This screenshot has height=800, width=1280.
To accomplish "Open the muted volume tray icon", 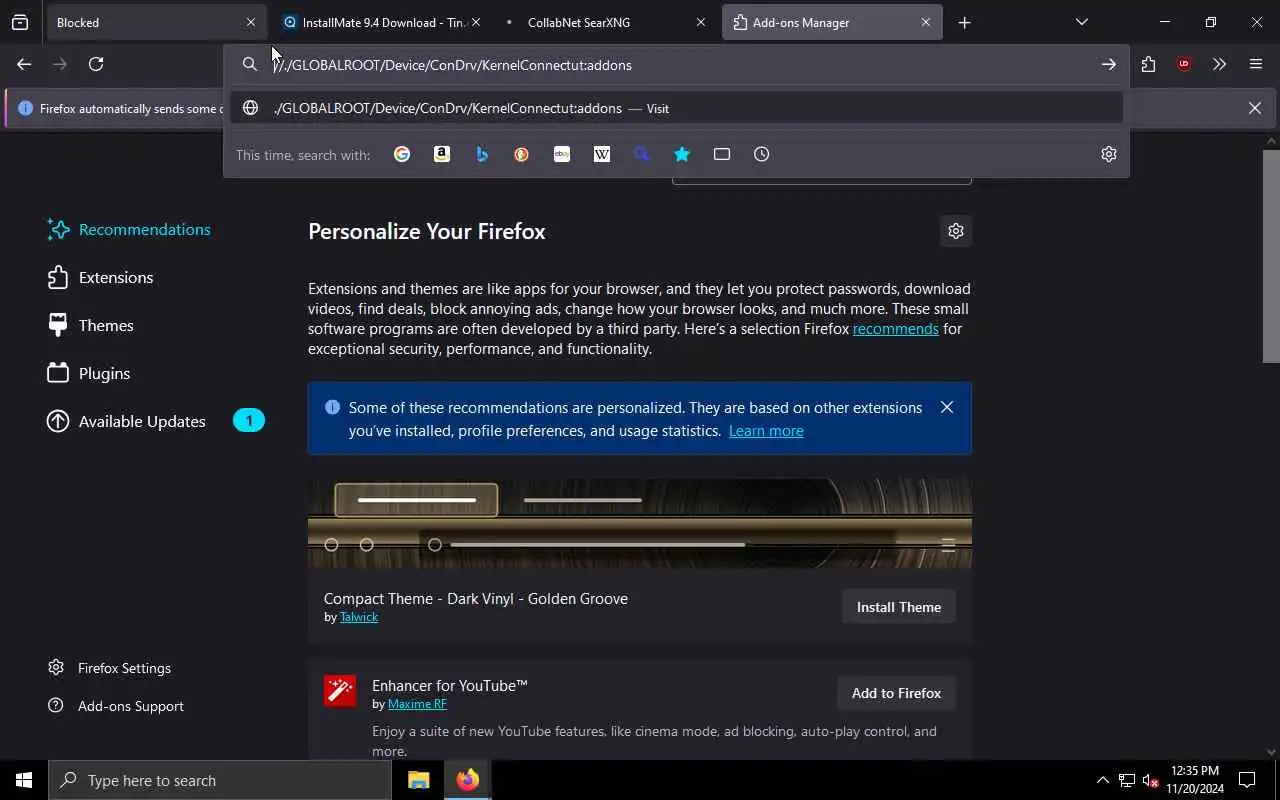I will (1151, 780).
